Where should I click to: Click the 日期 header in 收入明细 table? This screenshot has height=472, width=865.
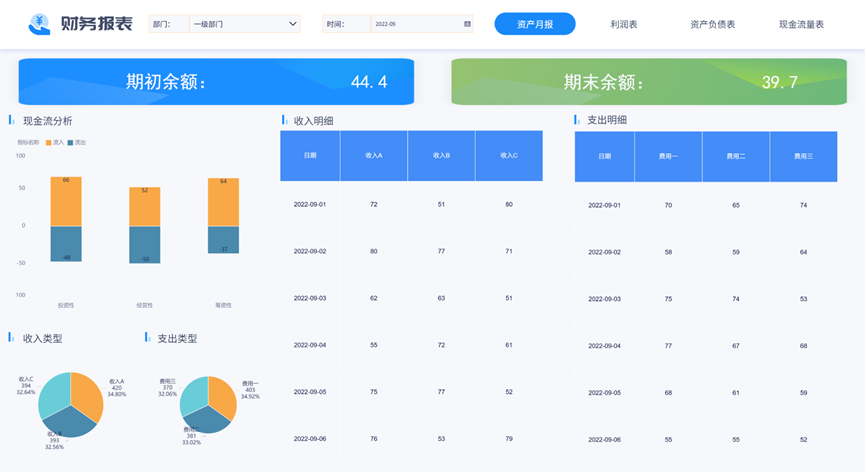310,155
